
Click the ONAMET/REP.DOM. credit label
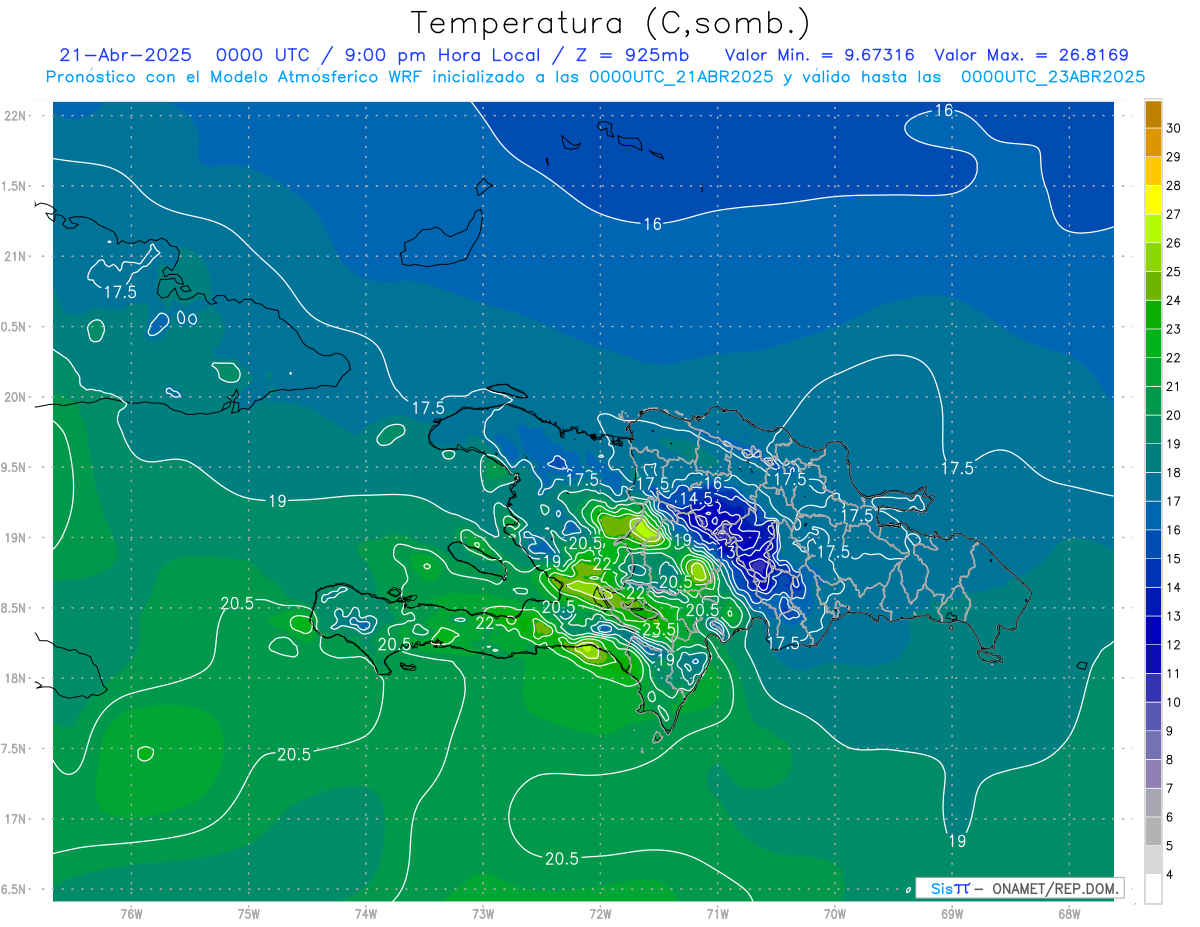(1055, 888)
